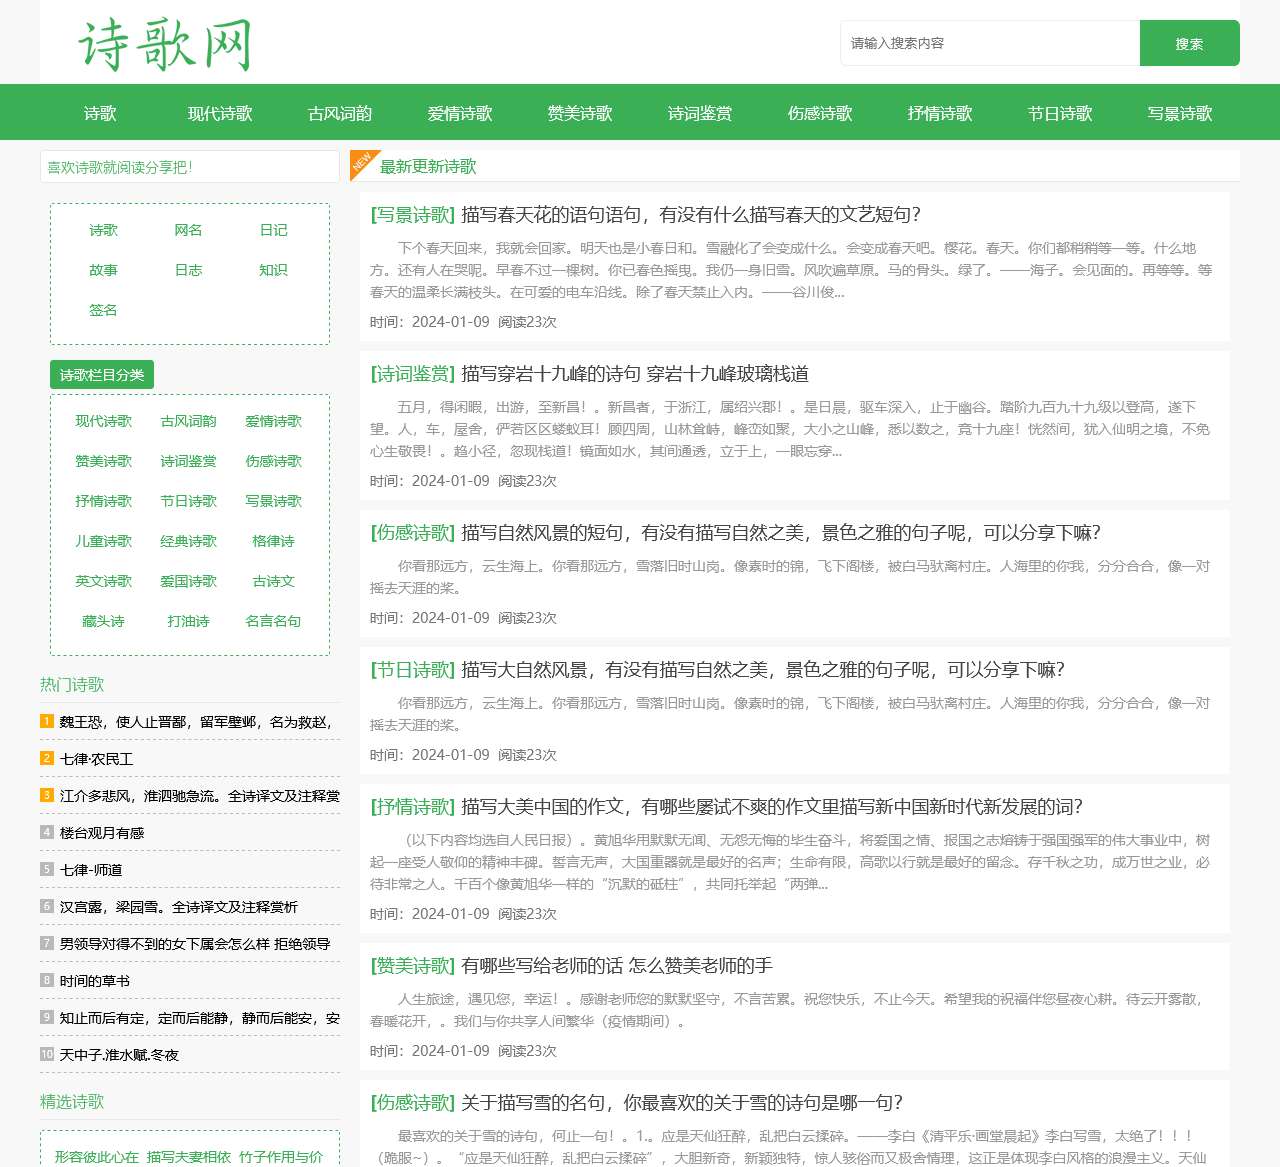Click the number 10 badge in hot poems list

(46, 1054)
